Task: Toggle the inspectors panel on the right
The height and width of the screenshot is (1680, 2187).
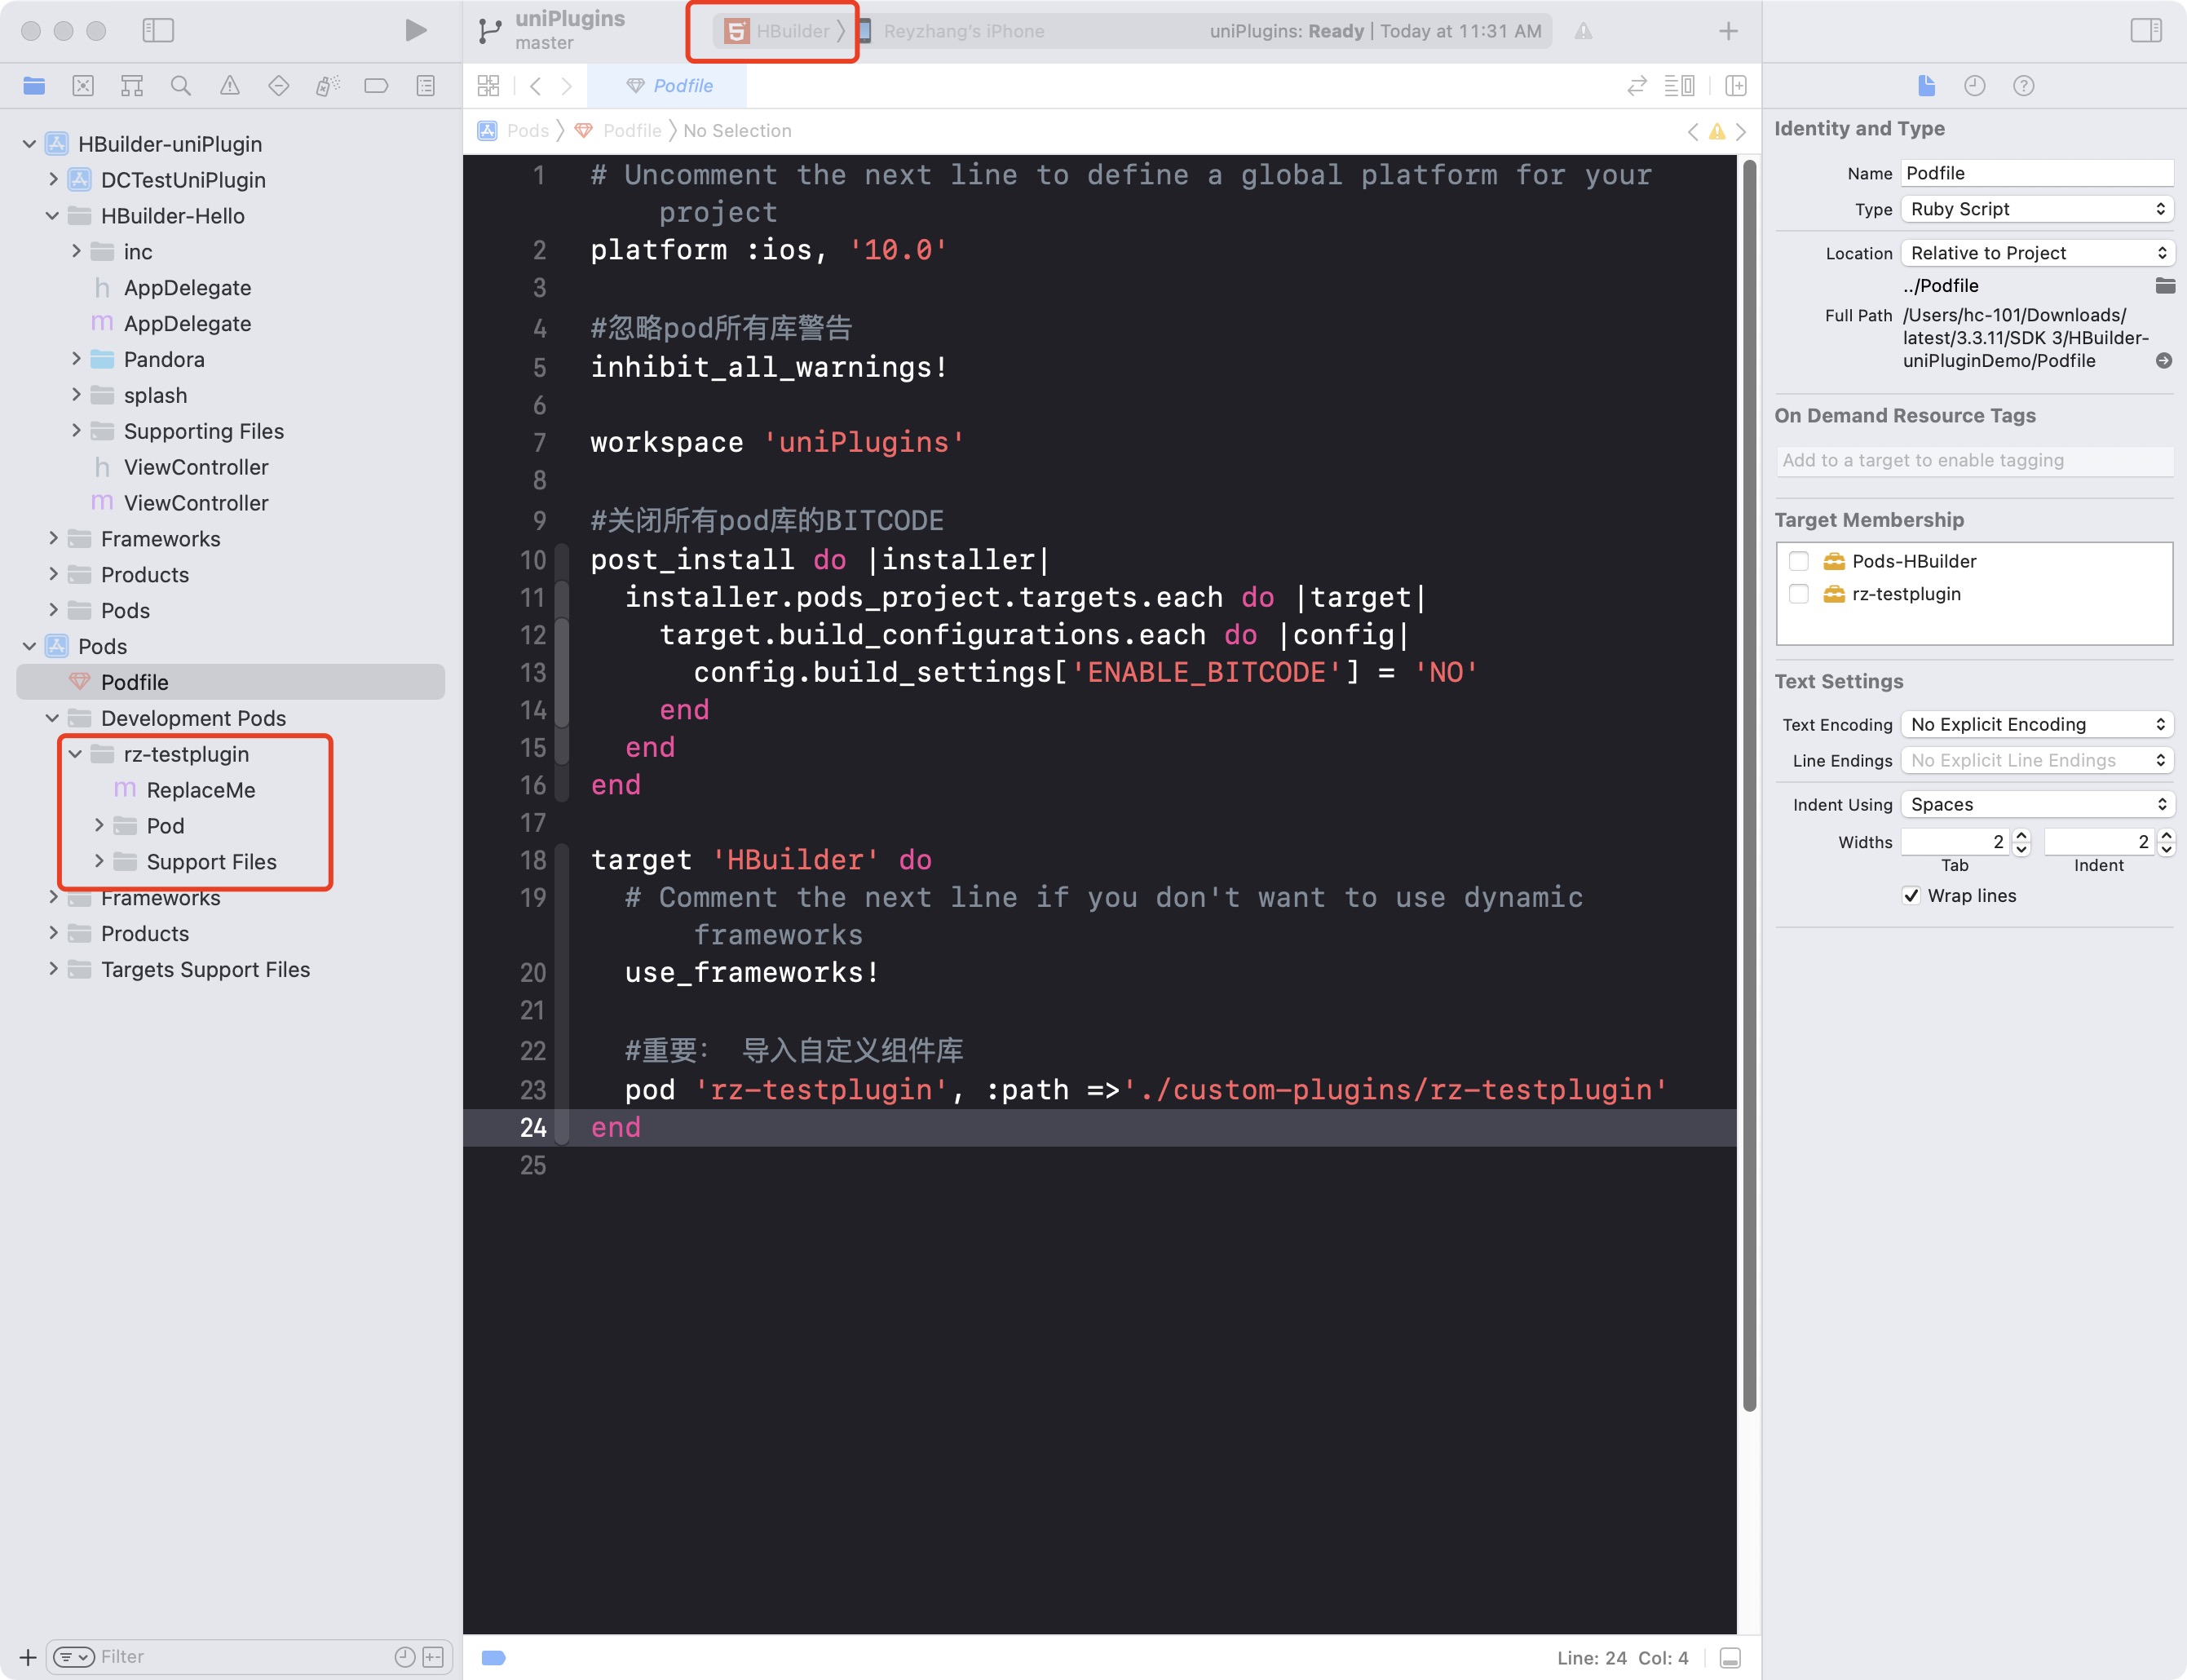Action: [2146, 30]
